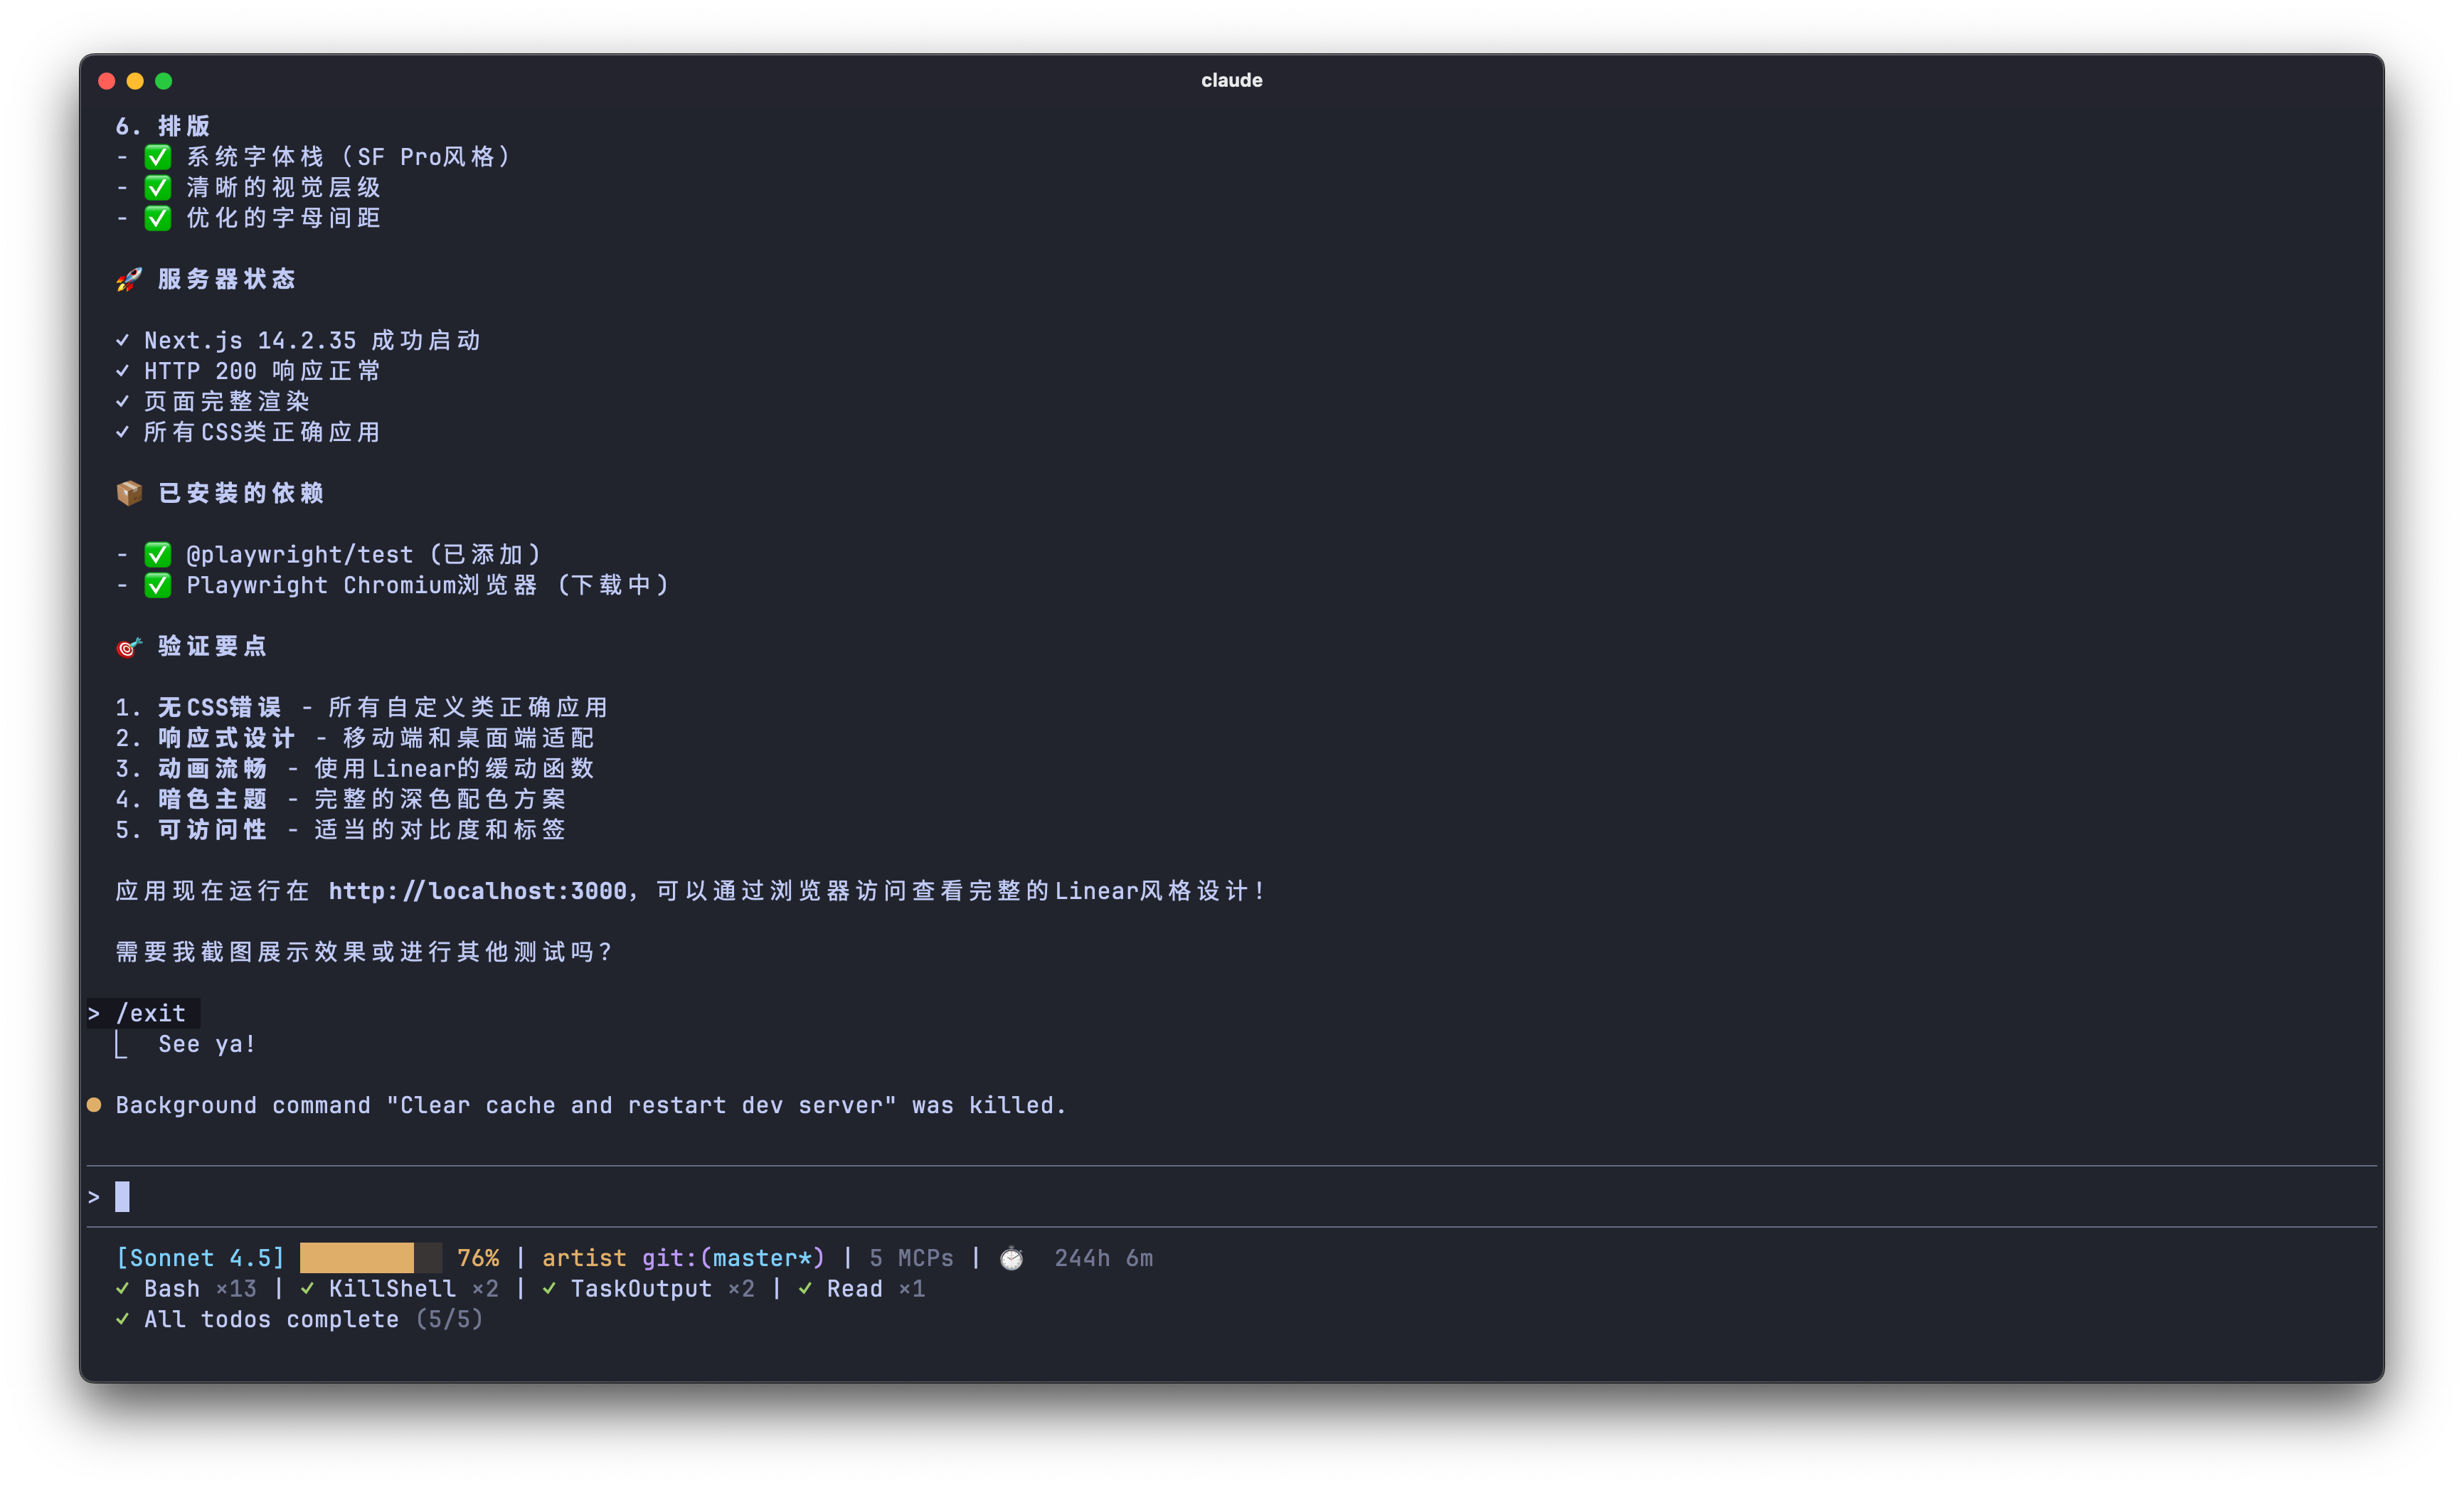Image resolution: width=2464 pixels, height=1488 pixels.
Task: Click the command input field cursor
Action: pos(122,1197)
